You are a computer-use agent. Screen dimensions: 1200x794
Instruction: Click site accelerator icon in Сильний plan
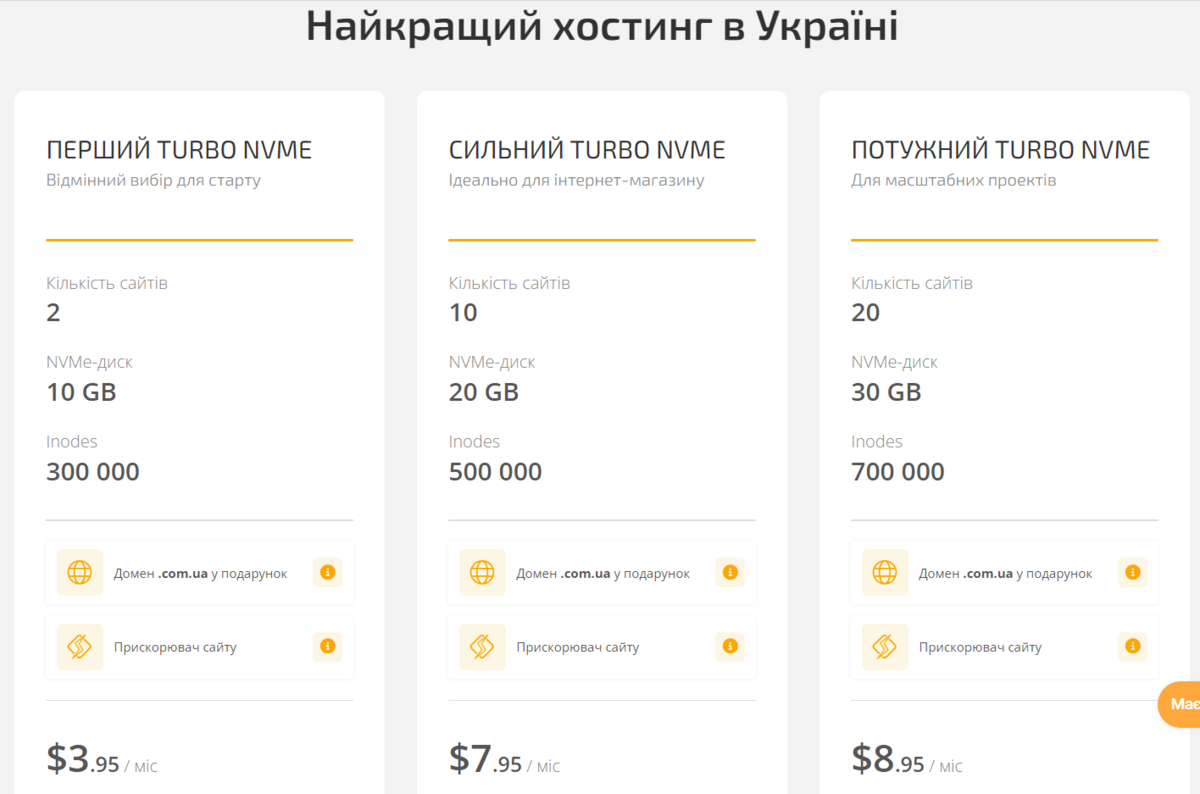[482, 647]
